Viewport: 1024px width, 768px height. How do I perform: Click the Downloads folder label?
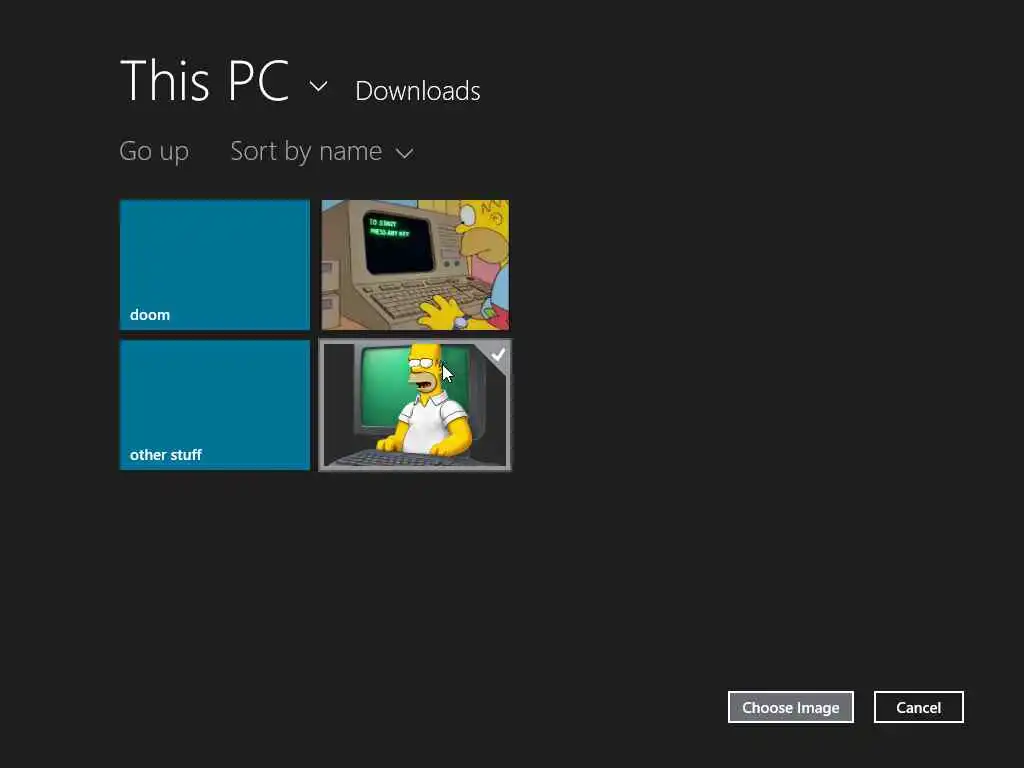coord(418,91)
